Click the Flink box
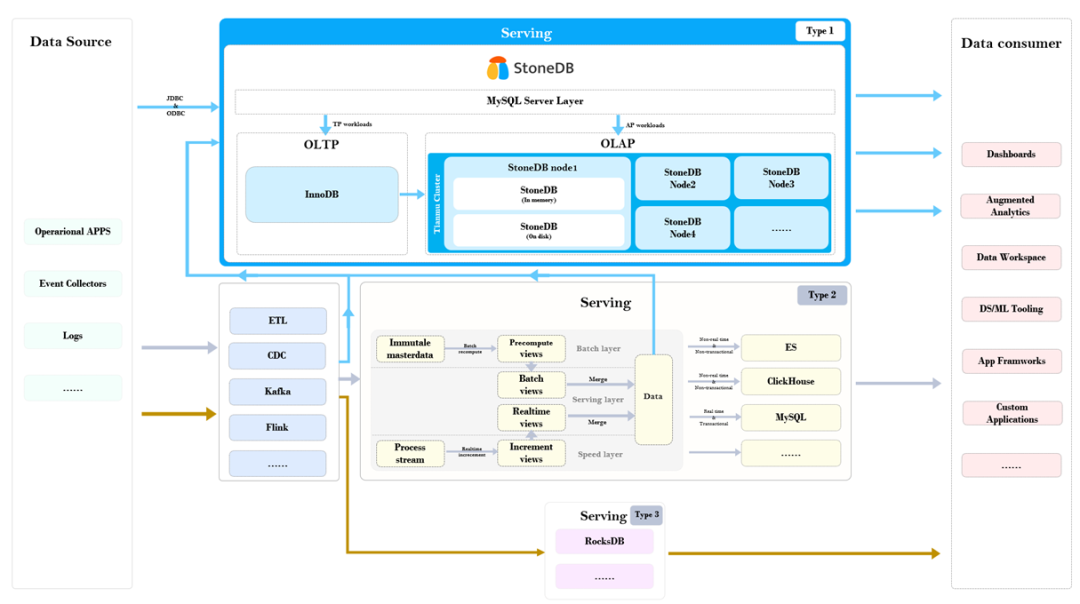This screenshot has height=604, width=1080. click(x=277, y=428)
